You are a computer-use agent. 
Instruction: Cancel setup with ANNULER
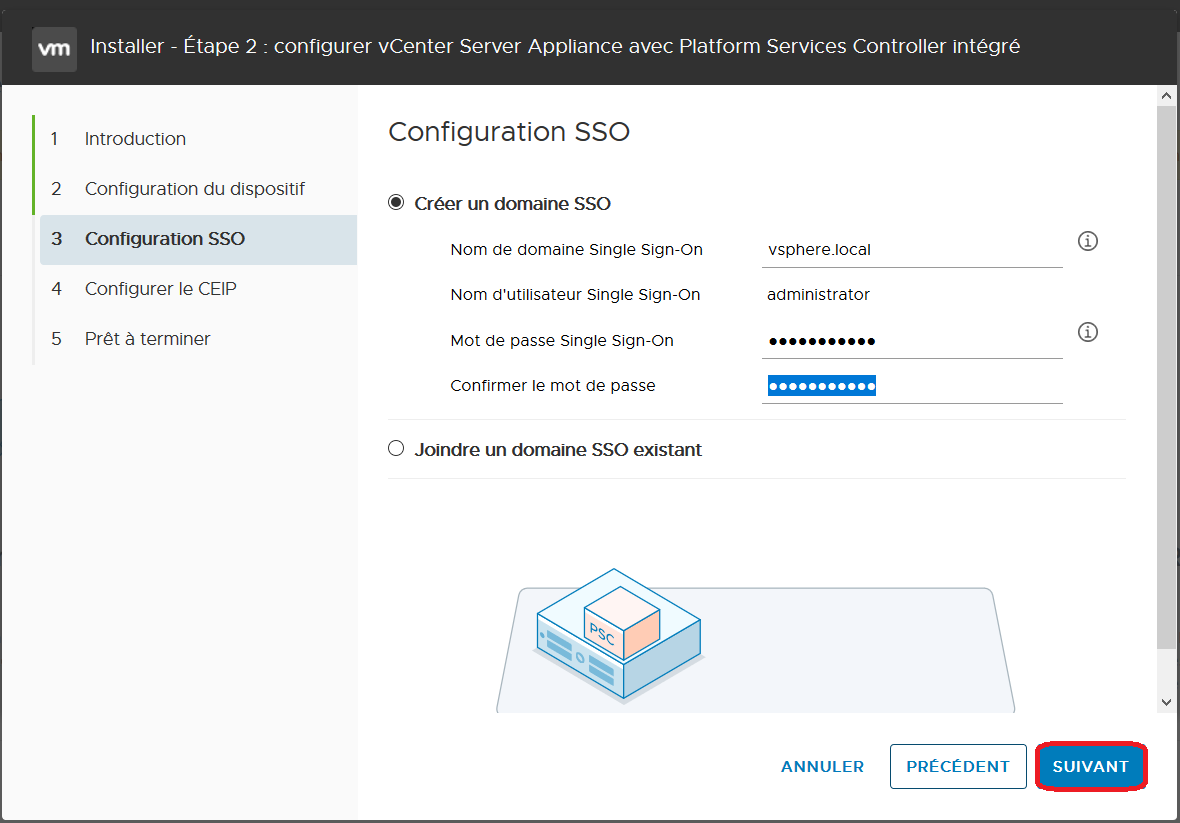(x=823, y=767)
